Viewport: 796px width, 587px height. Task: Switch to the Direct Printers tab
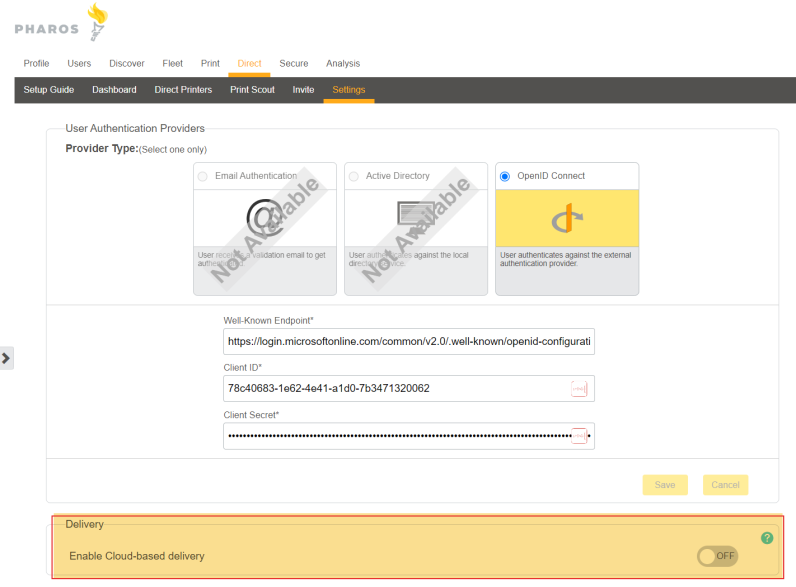(183, 90)
